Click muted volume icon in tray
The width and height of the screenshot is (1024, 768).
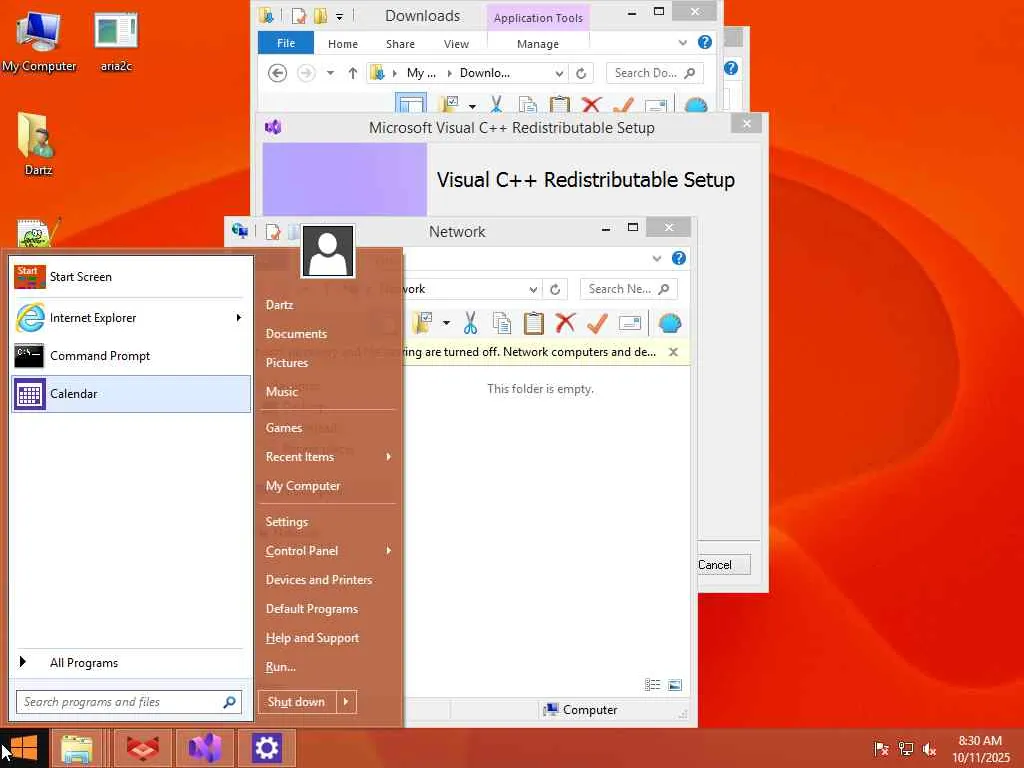pyautogui.click(x=929, y=749)
